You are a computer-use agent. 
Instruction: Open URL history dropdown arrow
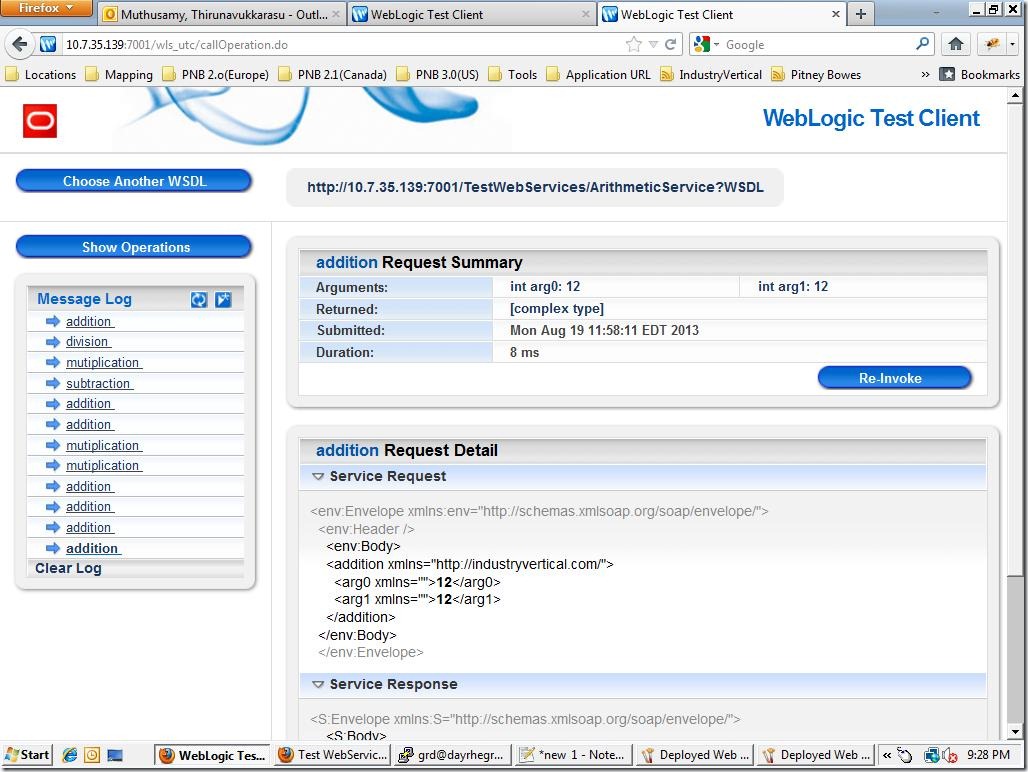[x=653, y=45]
